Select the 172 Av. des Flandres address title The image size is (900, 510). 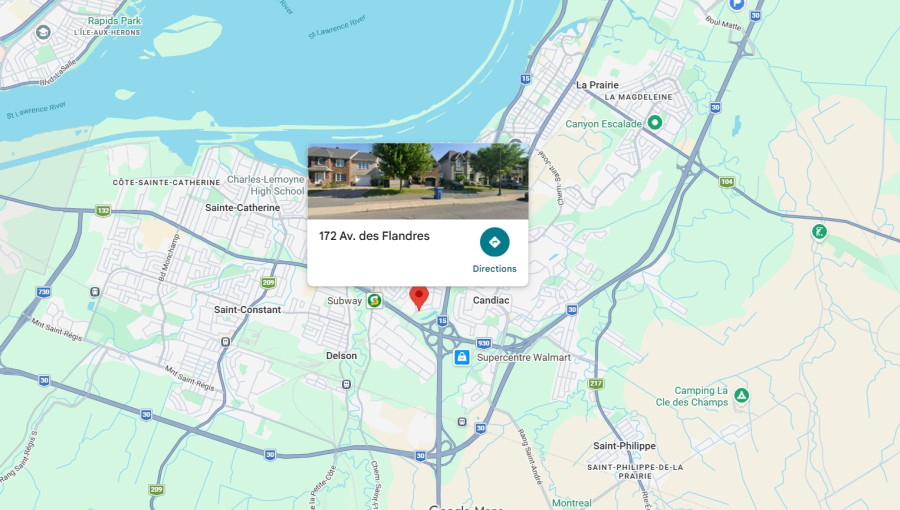(x=374, y=236)
